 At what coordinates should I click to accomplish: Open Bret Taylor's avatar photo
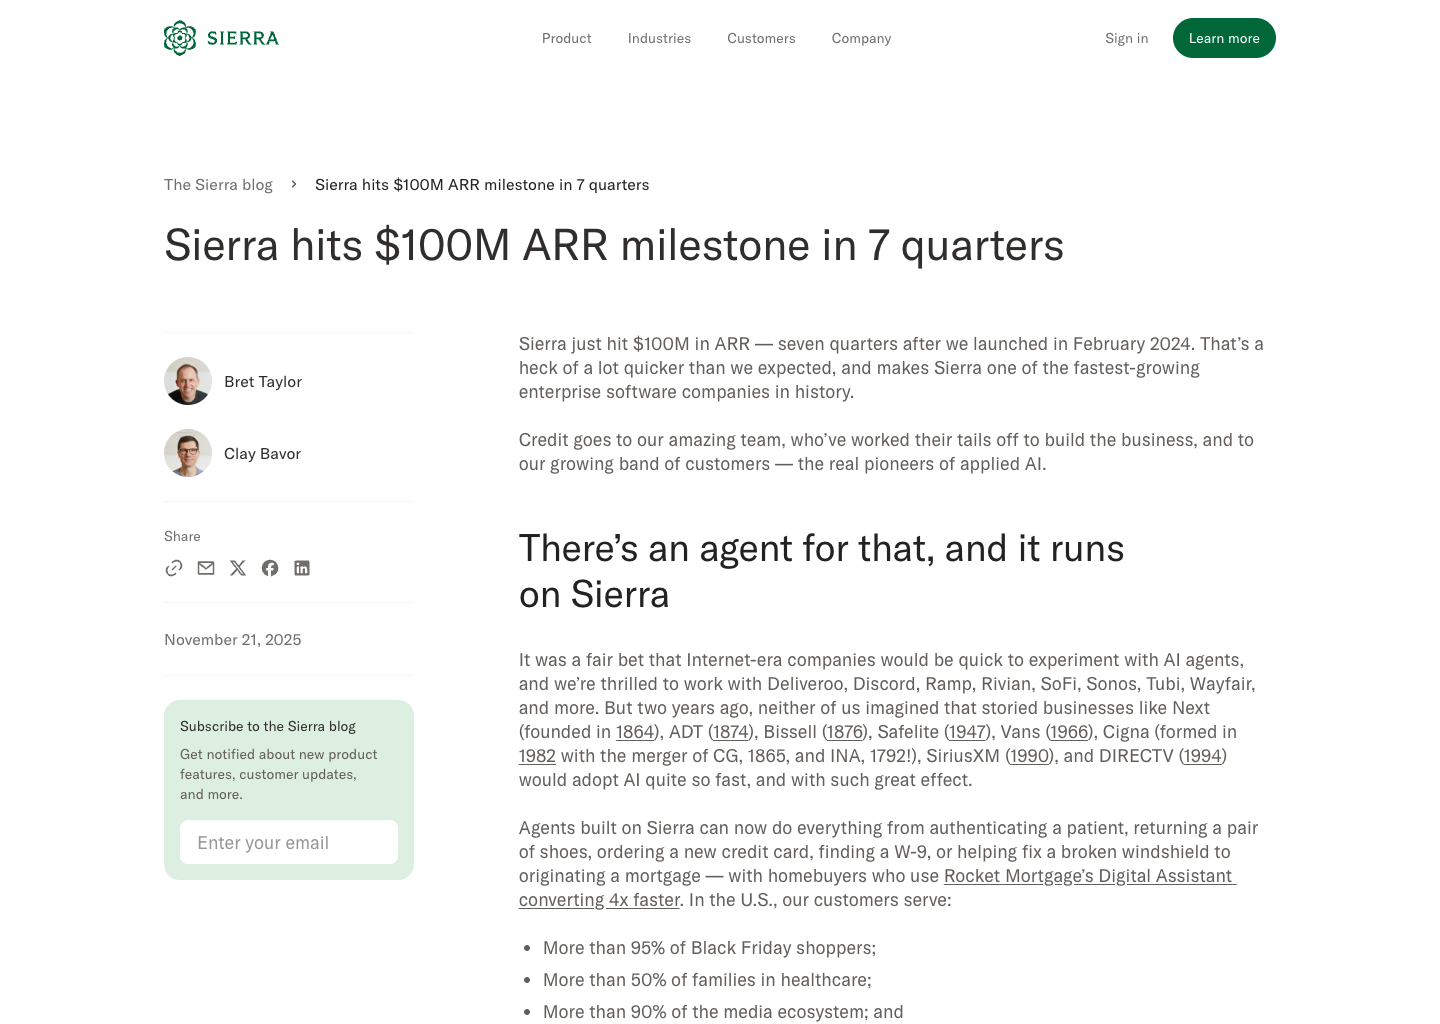pos(188,381)
